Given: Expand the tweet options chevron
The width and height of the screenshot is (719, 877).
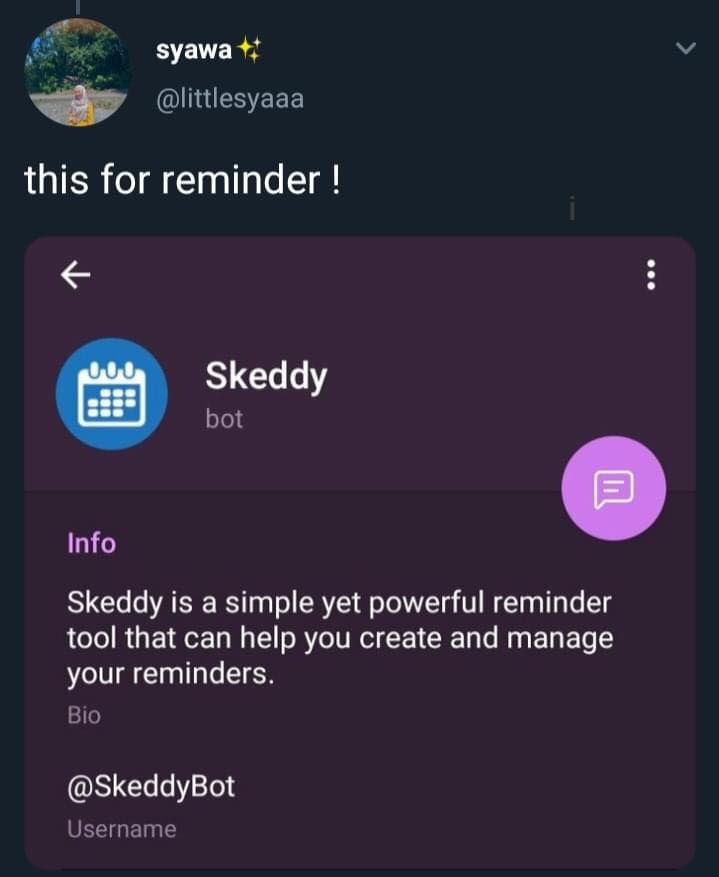Looking at the screenshot, I should click(x=685, y=49).
